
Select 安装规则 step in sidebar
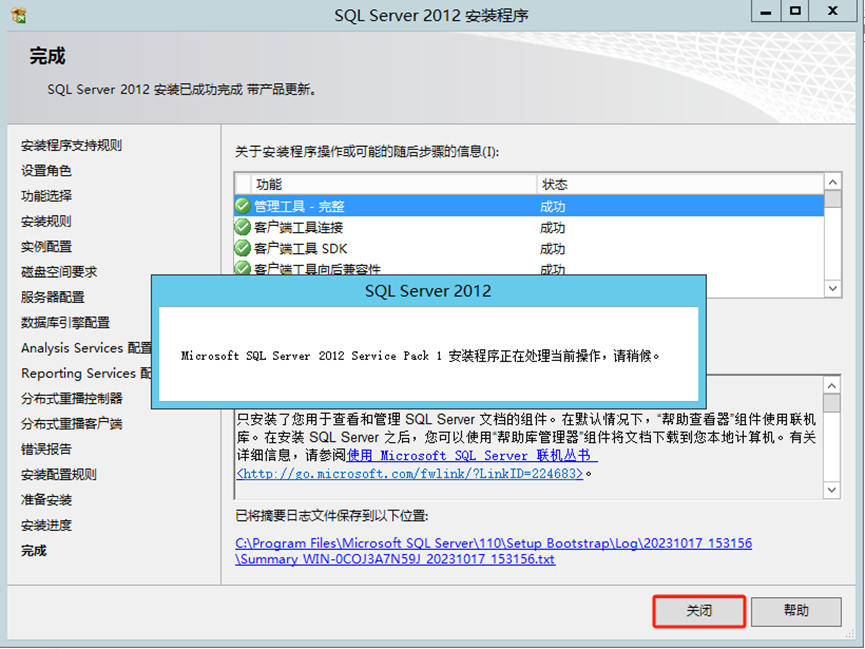(x=46, y=221)
